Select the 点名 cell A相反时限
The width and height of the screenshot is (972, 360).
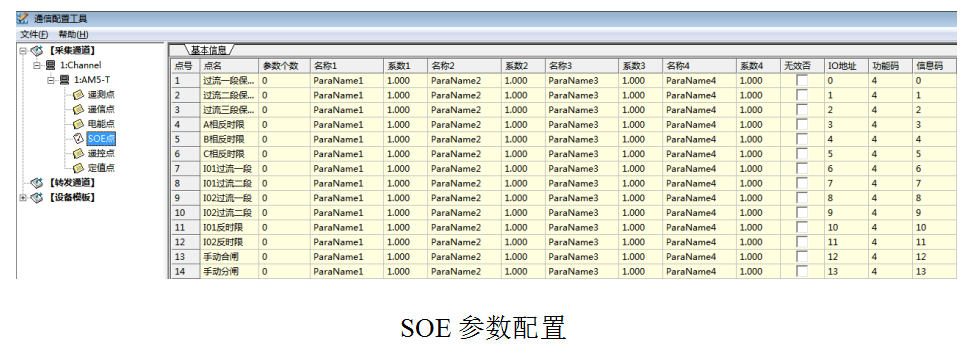pos(229,125)
